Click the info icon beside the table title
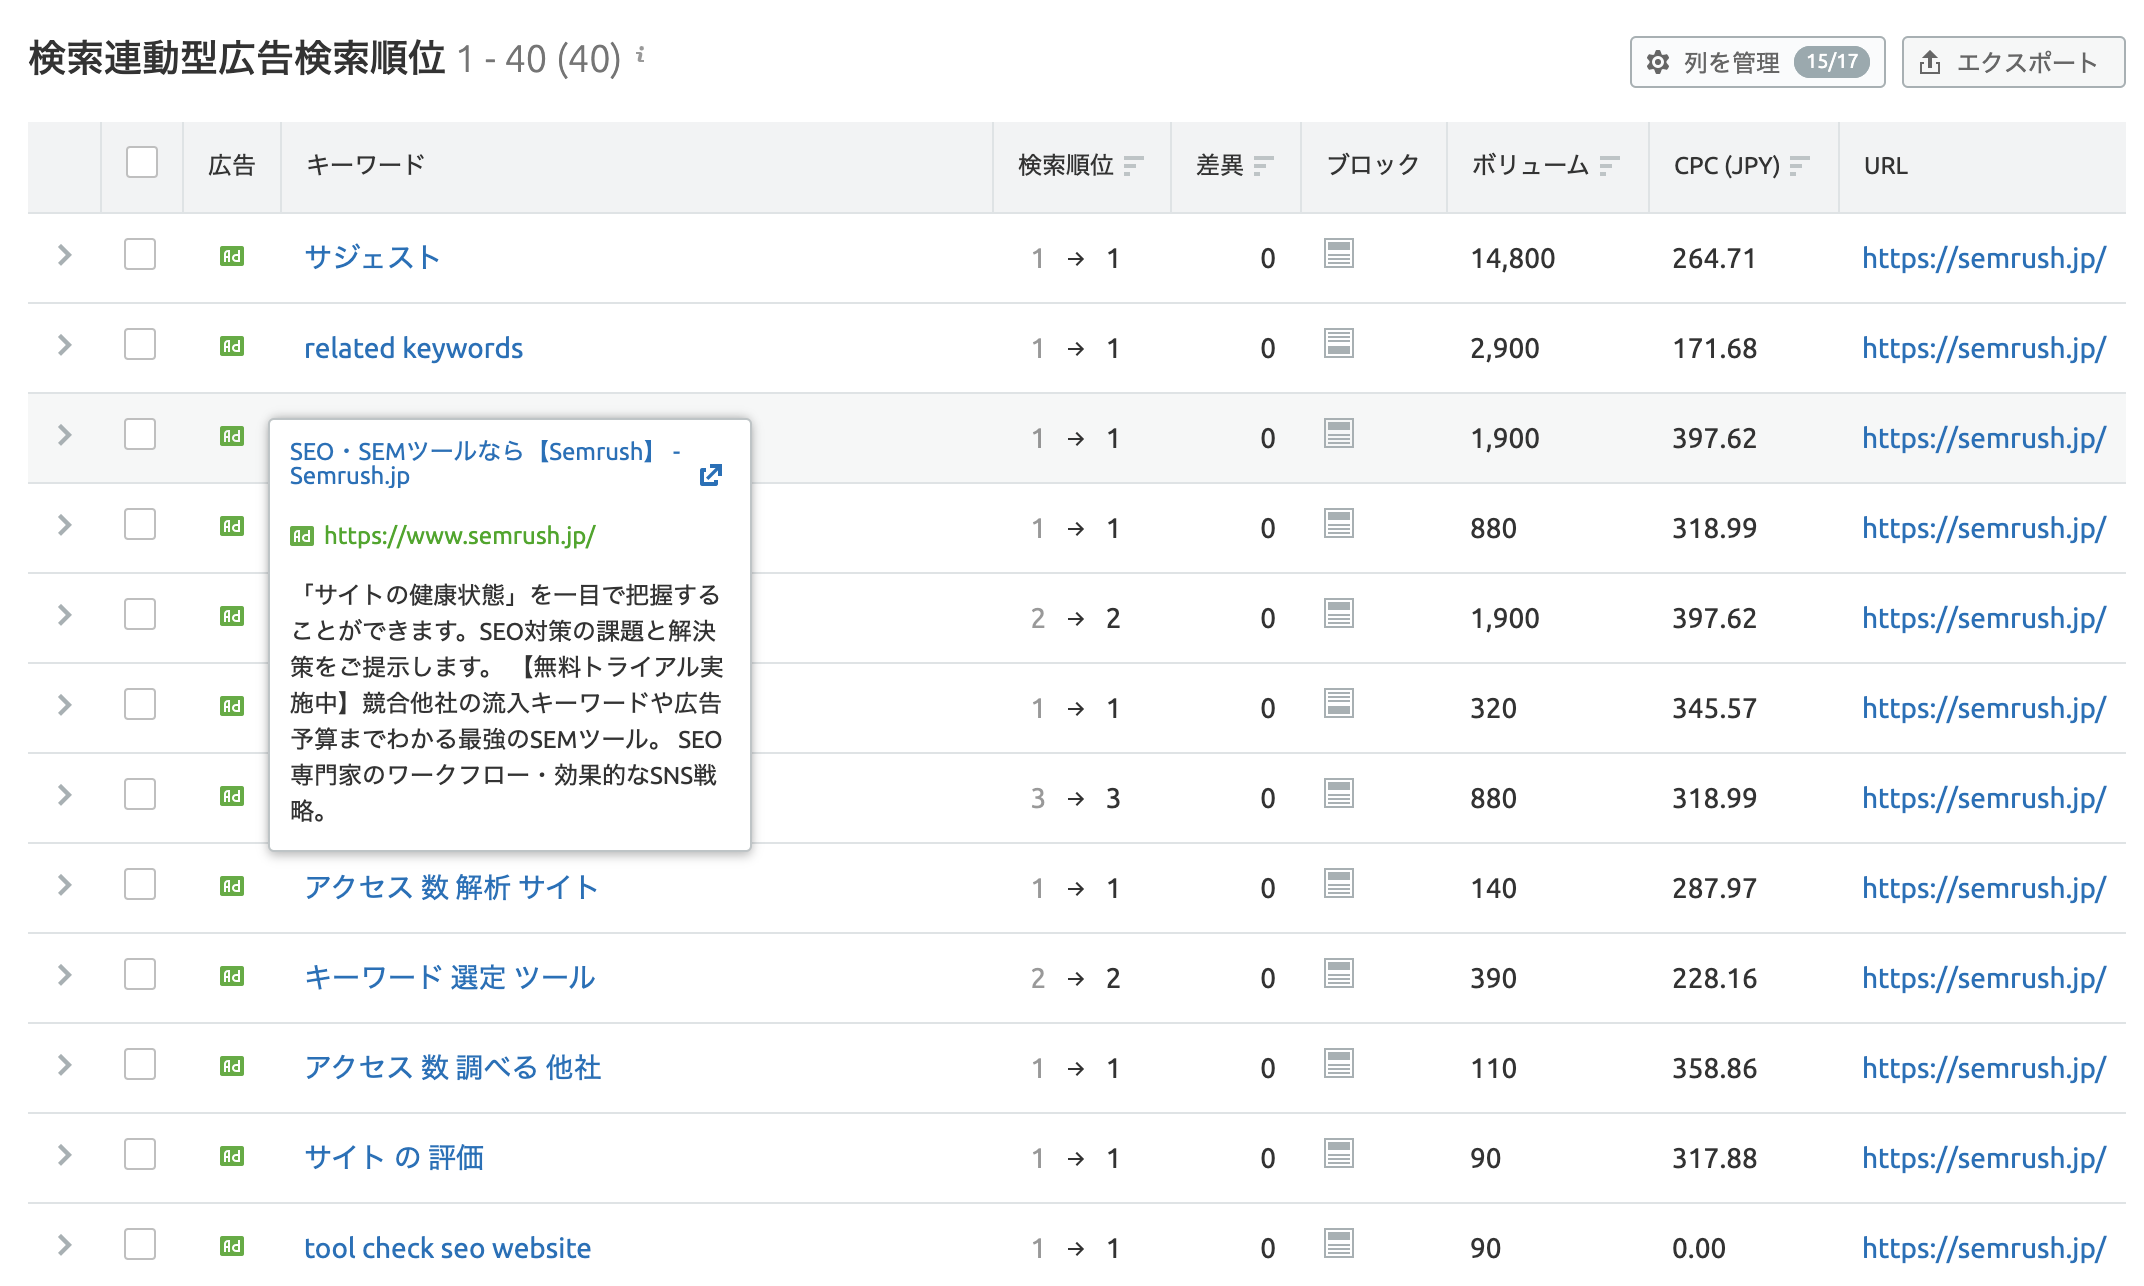The height and width of the screenshot is (1286, 2144). coord(640,55)
